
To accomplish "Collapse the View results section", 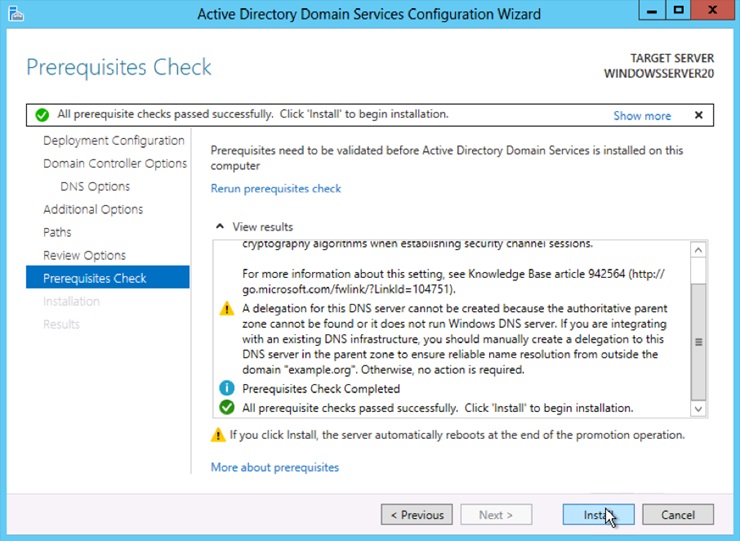I will coord(219,227).
